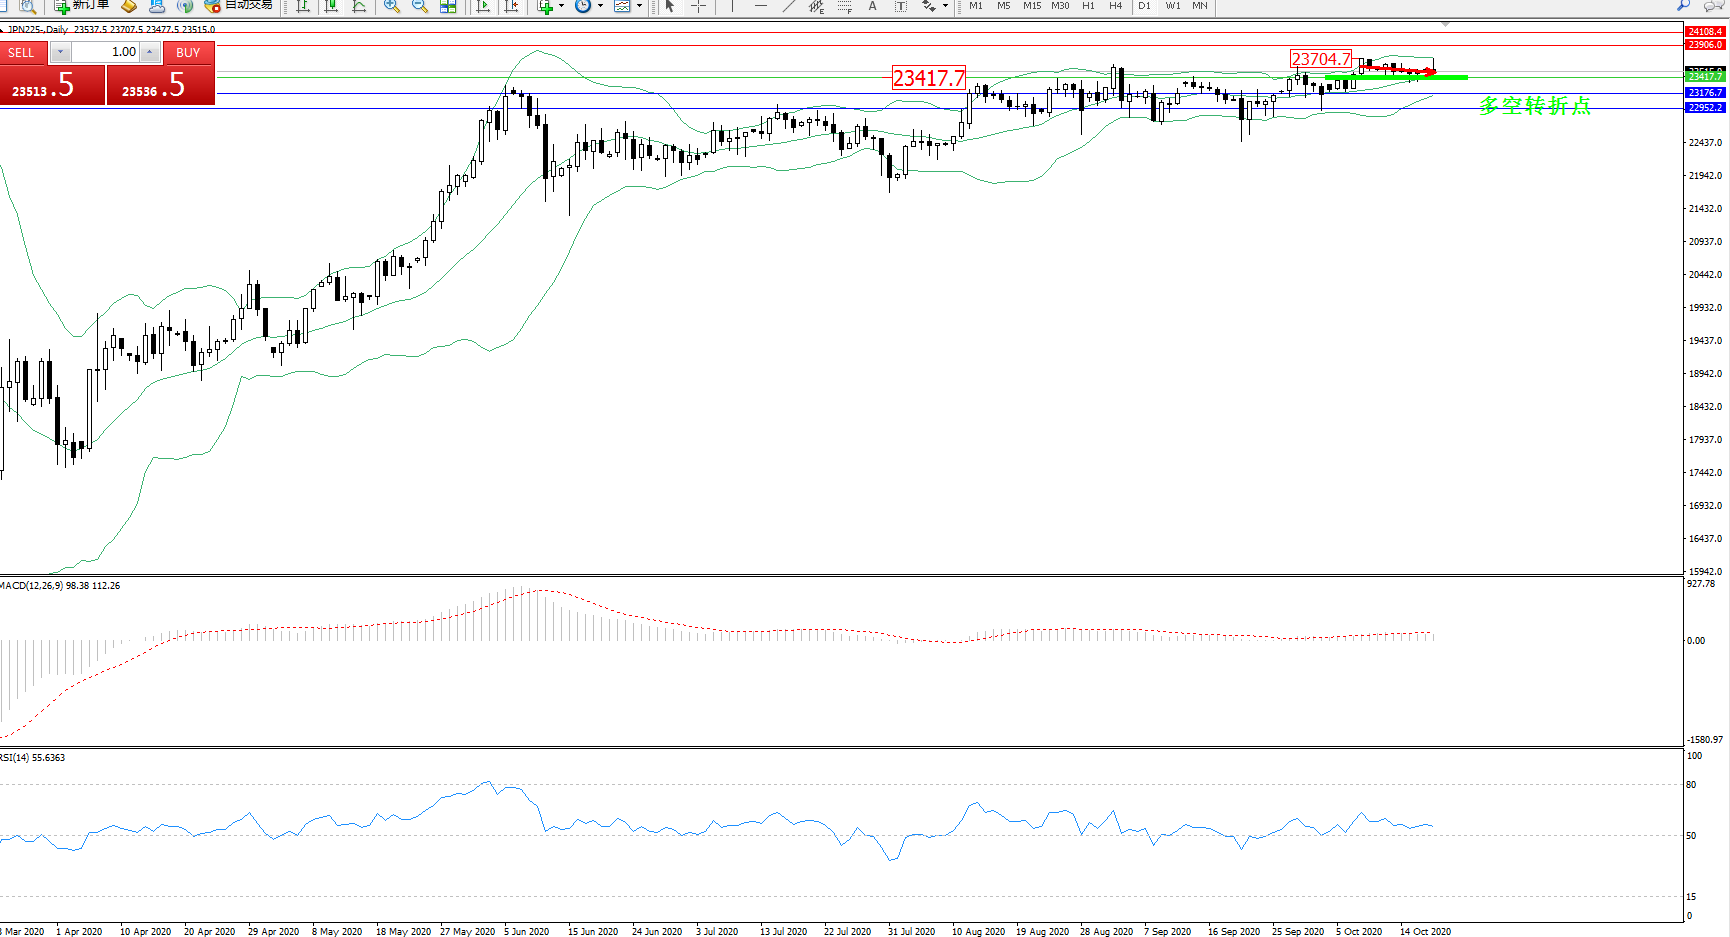
Task: Switch chart to line chart mode
Action: (x=359, y=6)
